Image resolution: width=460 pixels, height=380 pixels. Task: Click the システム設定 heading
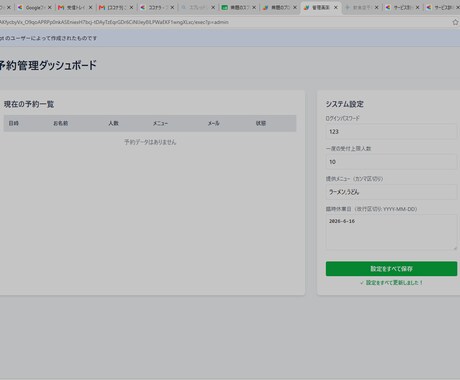point(345,104)
